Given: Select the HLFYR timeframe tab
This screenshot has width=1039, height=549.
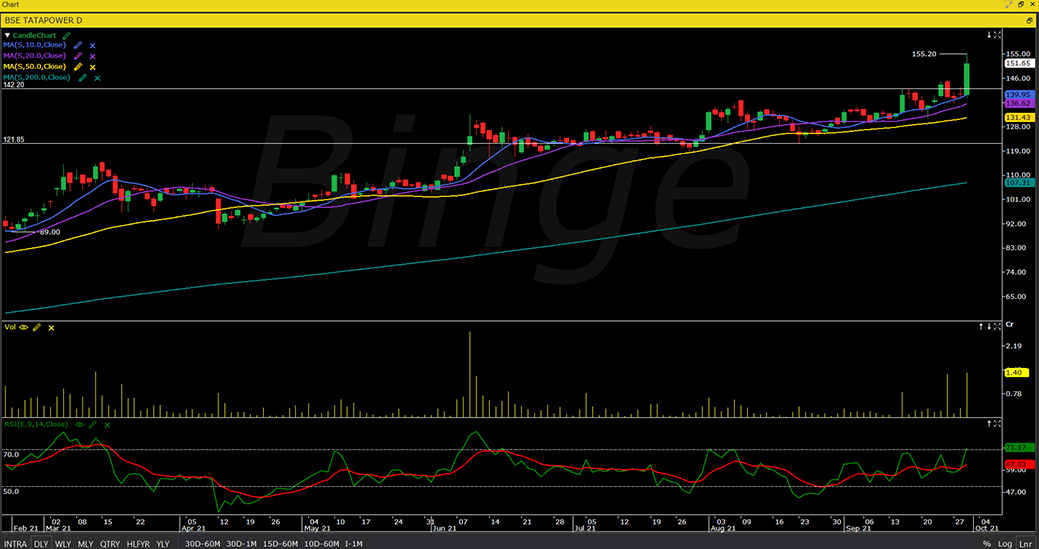Looking at the screenshot, I should 138,544.
